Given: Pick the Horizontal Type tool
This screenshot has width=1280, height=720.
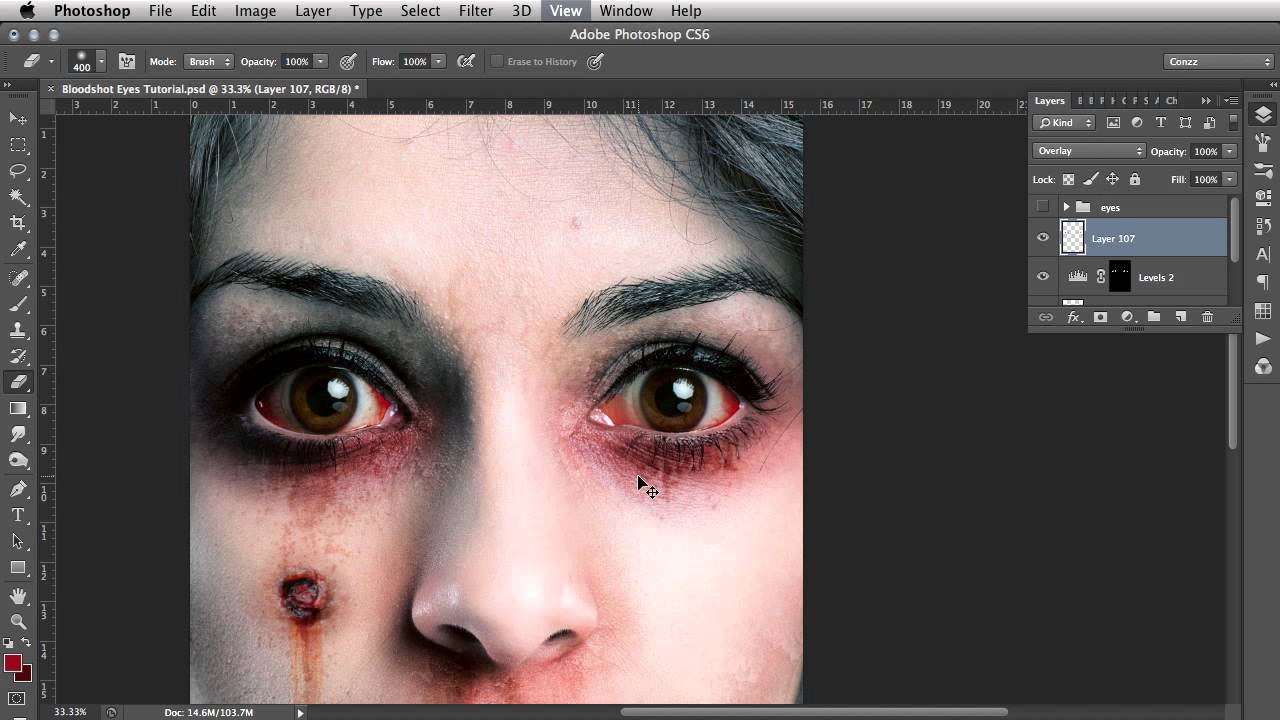Looking at the screenshot, I should coord(18,515).
